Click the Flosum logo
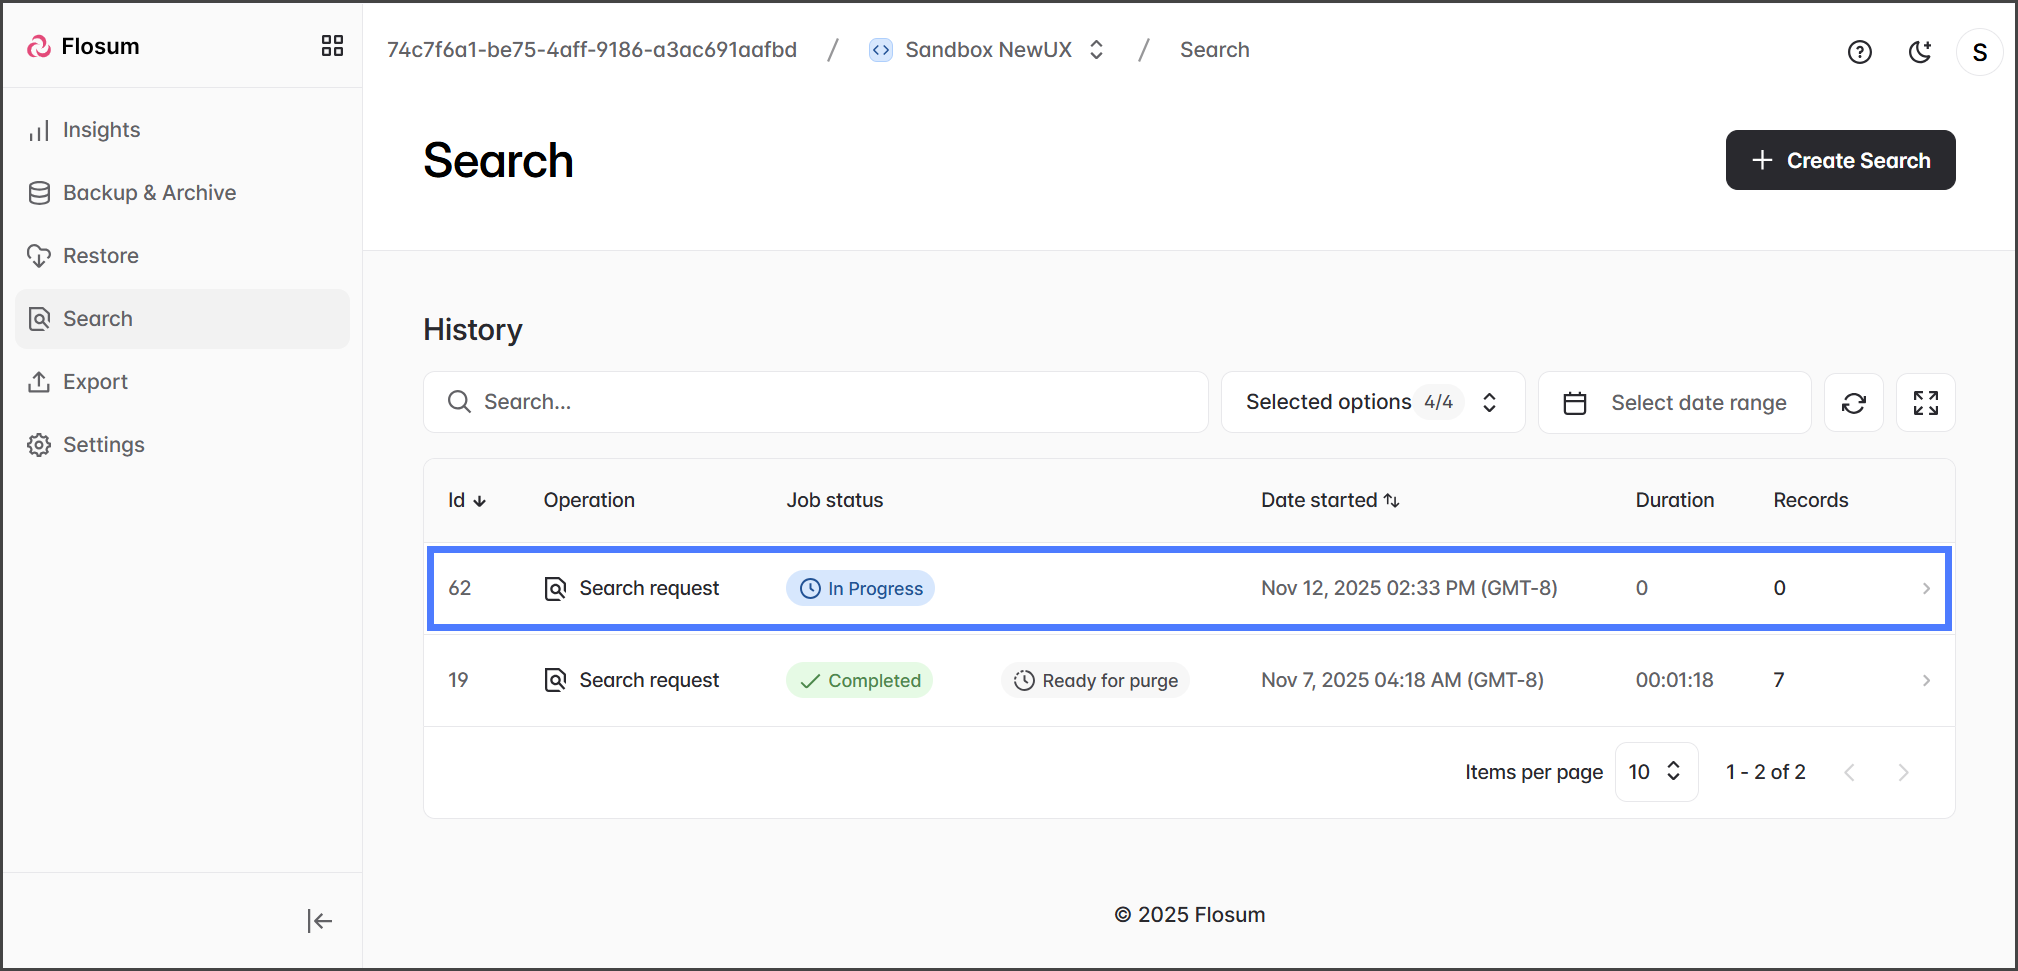The height and width of the screenshot is (971, 2018). coord(84,47)
